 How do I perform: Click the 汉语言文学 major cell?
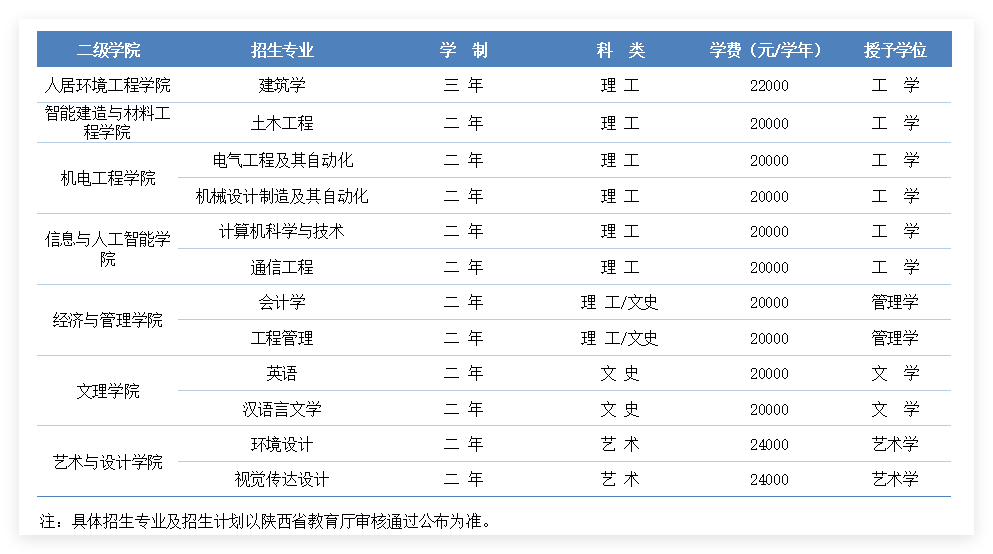[x=282, y=409]
